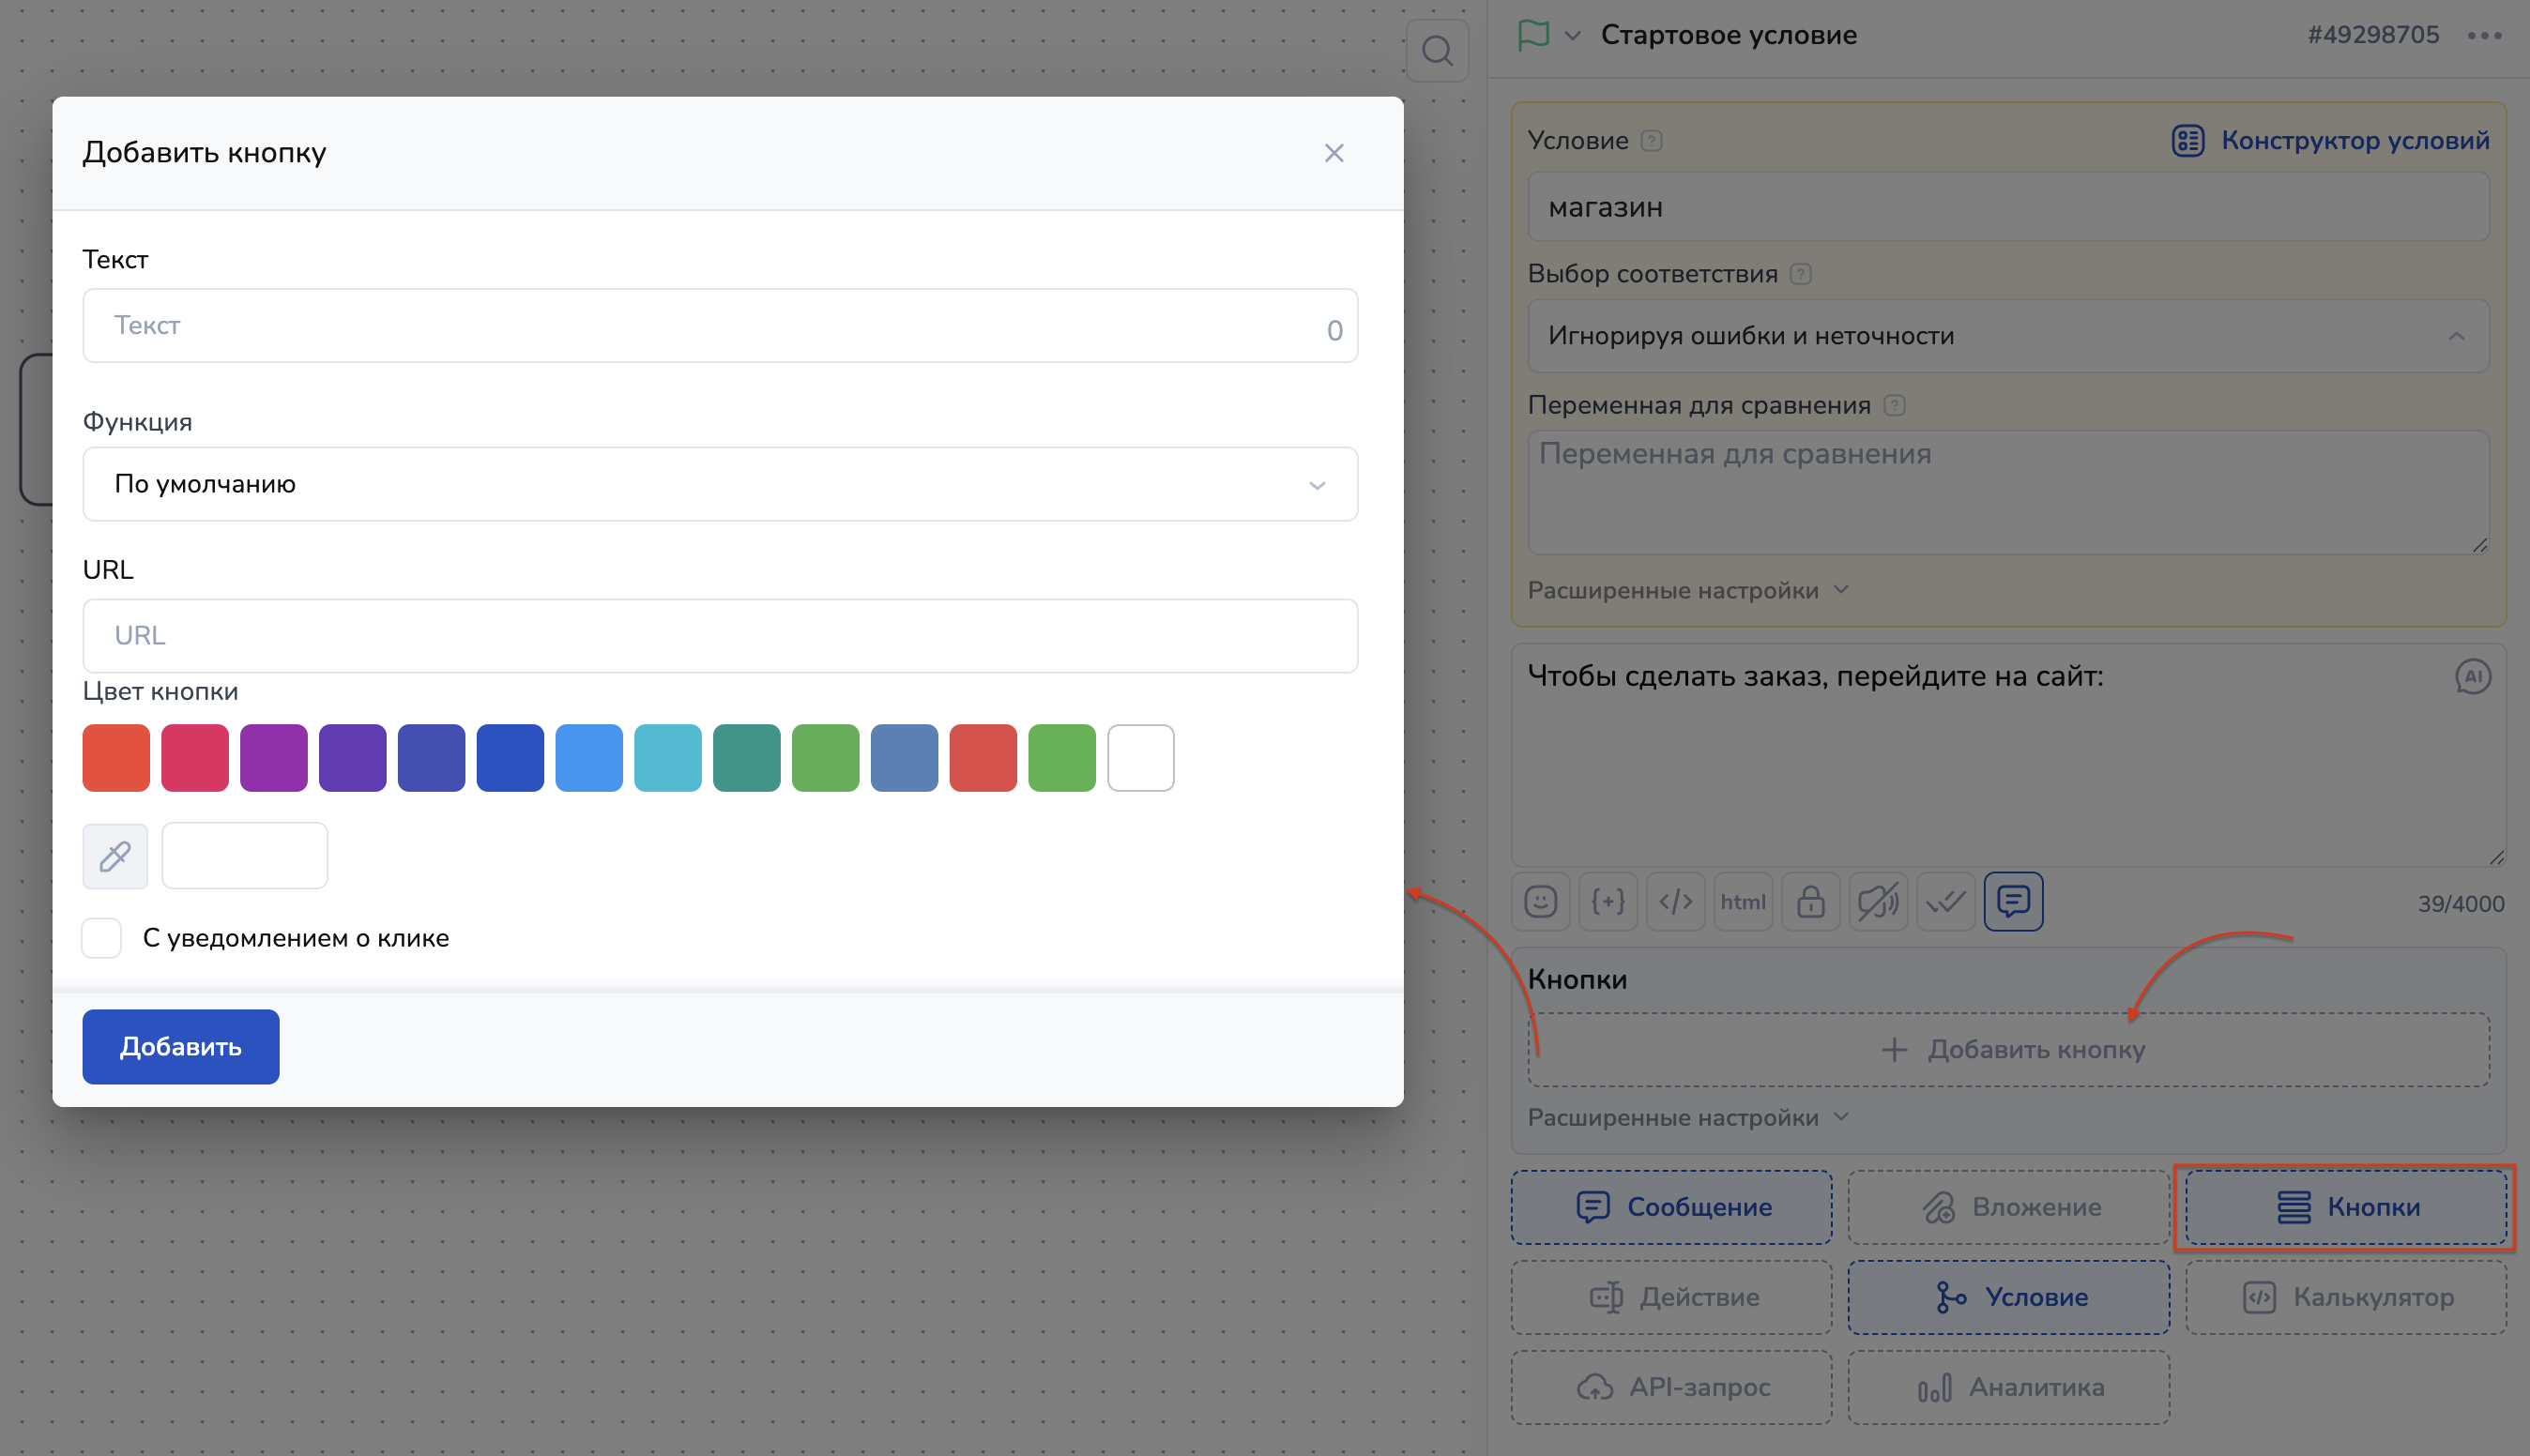Toggle the message bubble toolbar icon
The image size is (2530, 1456).
(x=2013, y=902)
